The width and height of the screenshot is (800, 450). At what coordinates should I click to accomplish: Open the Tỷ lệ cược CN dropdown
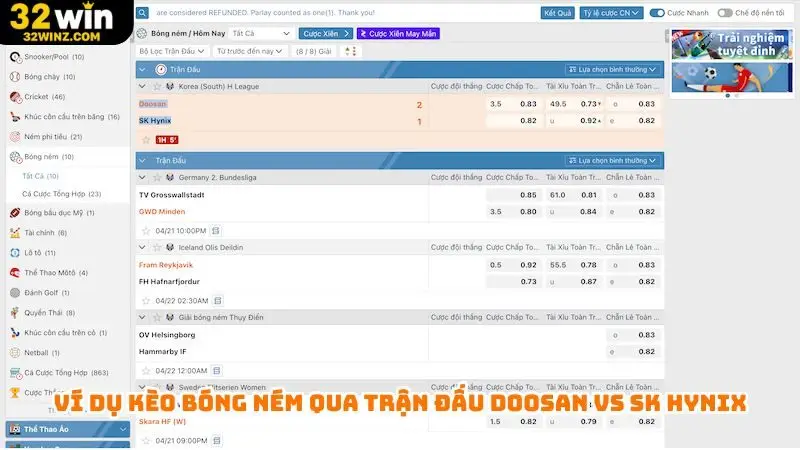pos(611,13)
